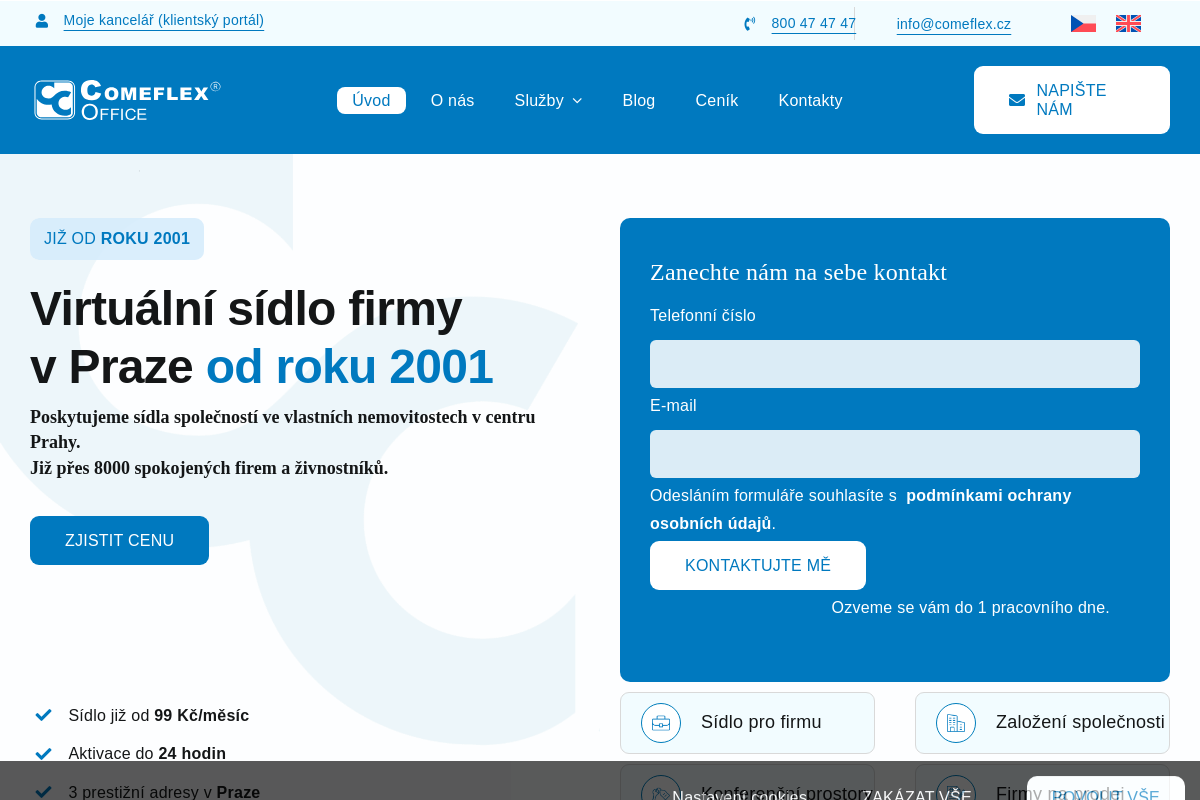1200x800 pixels.
Task: Go to the Ceník menu item
Action: (717, 100)
